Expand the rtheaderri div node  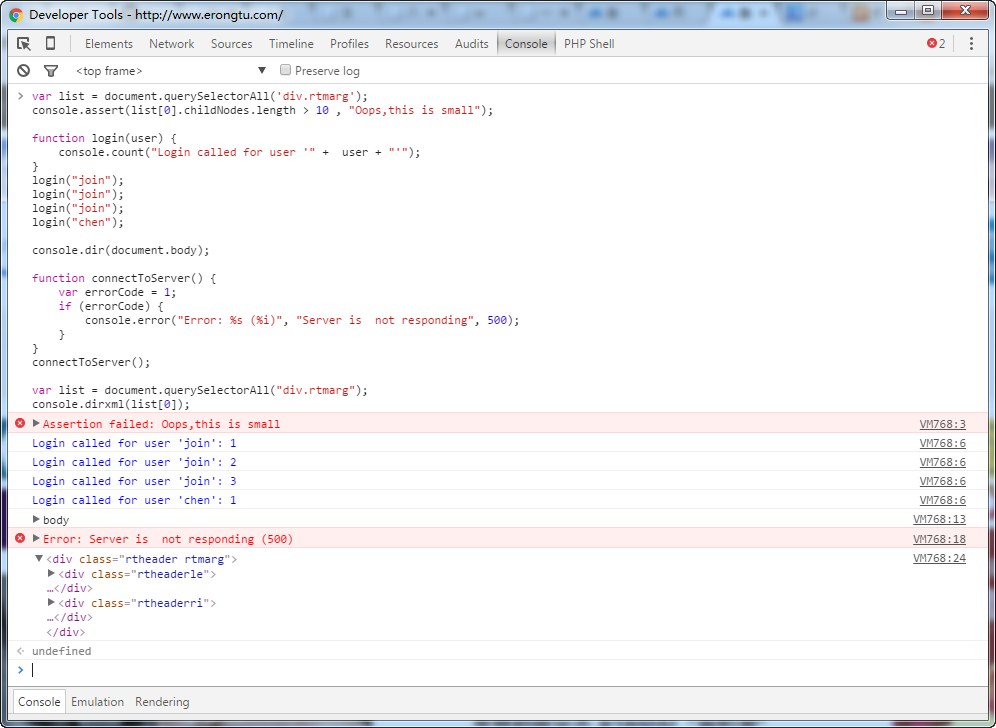[51, 602]
